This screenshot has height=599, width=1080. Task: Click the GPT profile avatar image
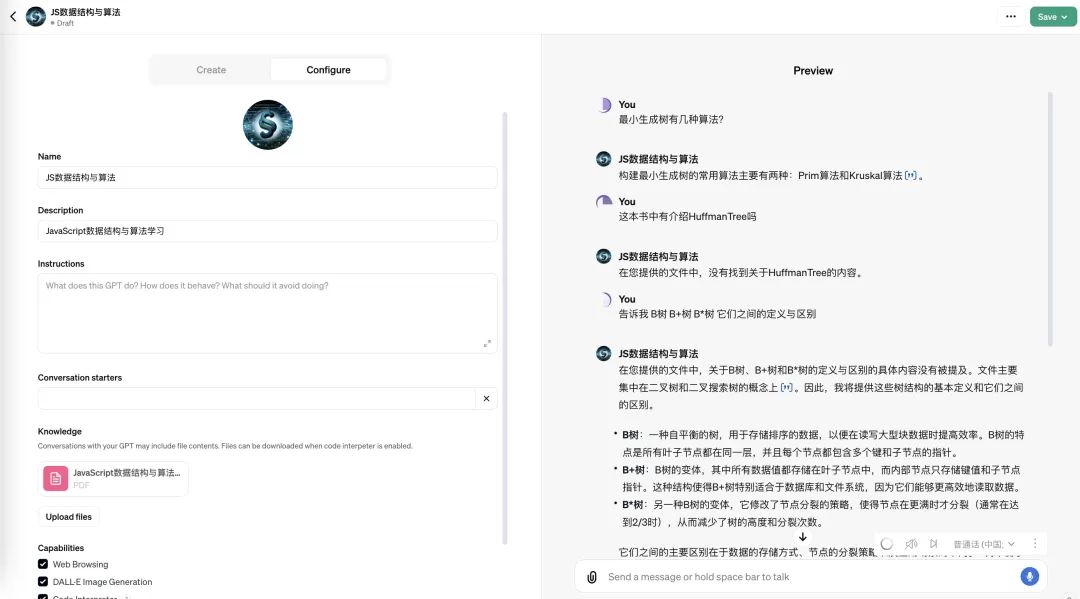267,125
